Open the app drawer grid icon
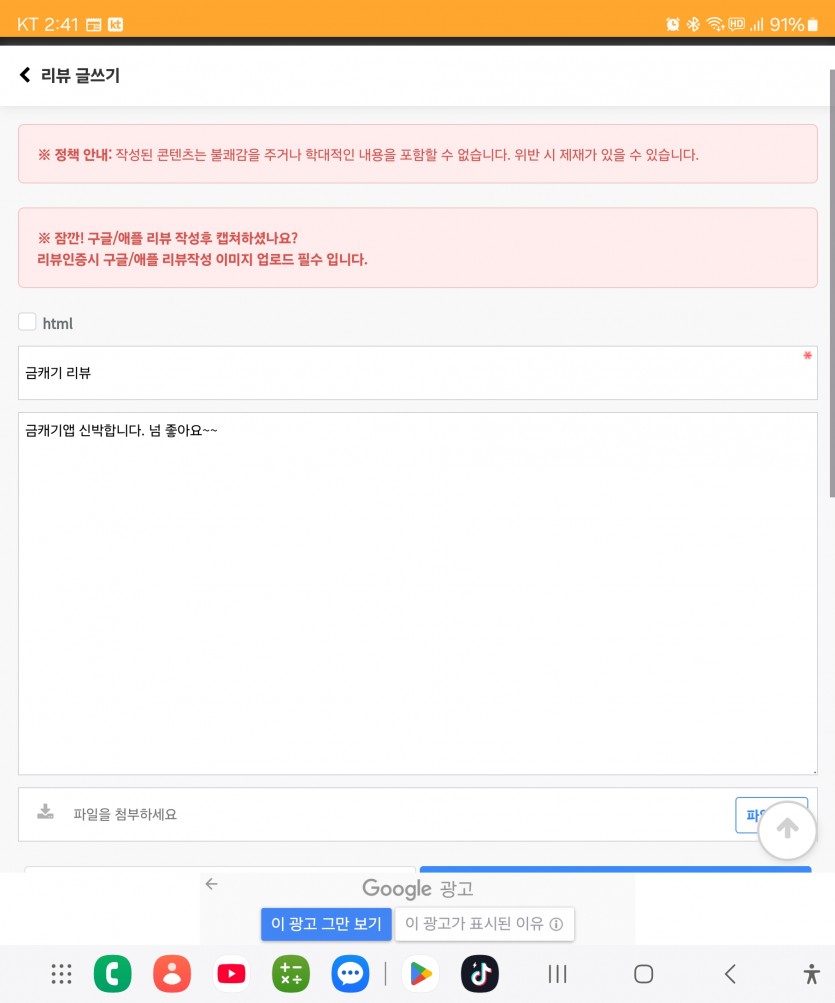This screenshot has width=835, height=1003. [61, 974]
